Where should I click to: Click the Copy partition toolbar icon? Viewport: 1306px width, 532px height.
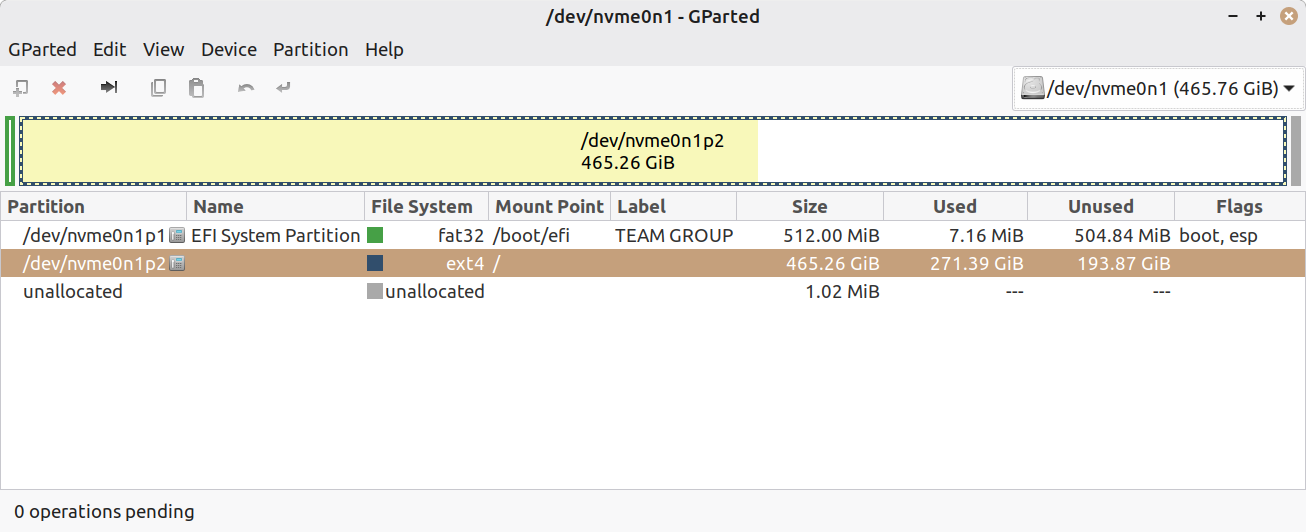(158, 88)
